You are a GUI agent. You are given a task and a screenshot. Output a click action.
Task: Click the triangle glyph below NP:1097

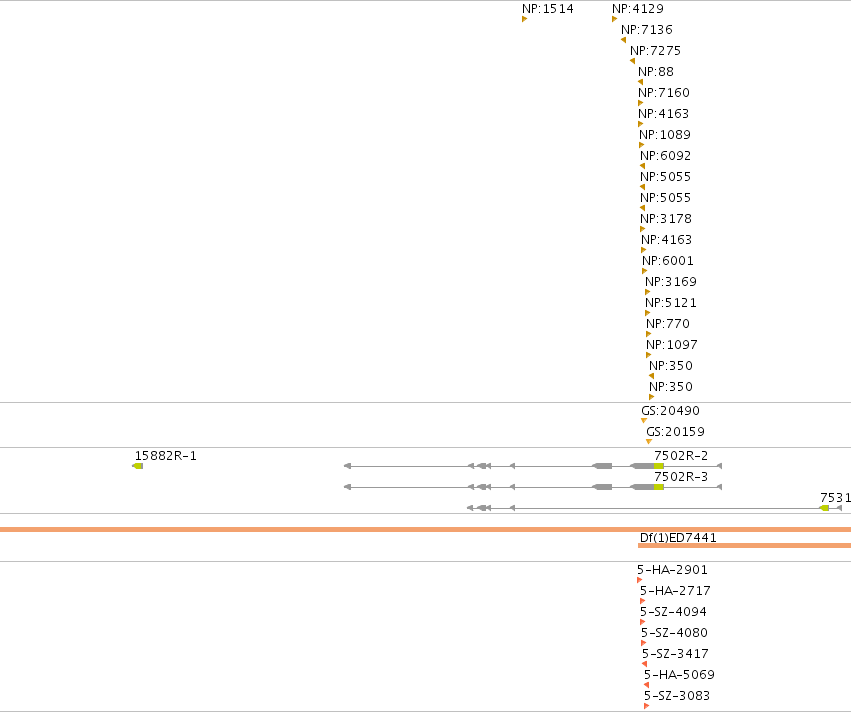pos(649,355)
